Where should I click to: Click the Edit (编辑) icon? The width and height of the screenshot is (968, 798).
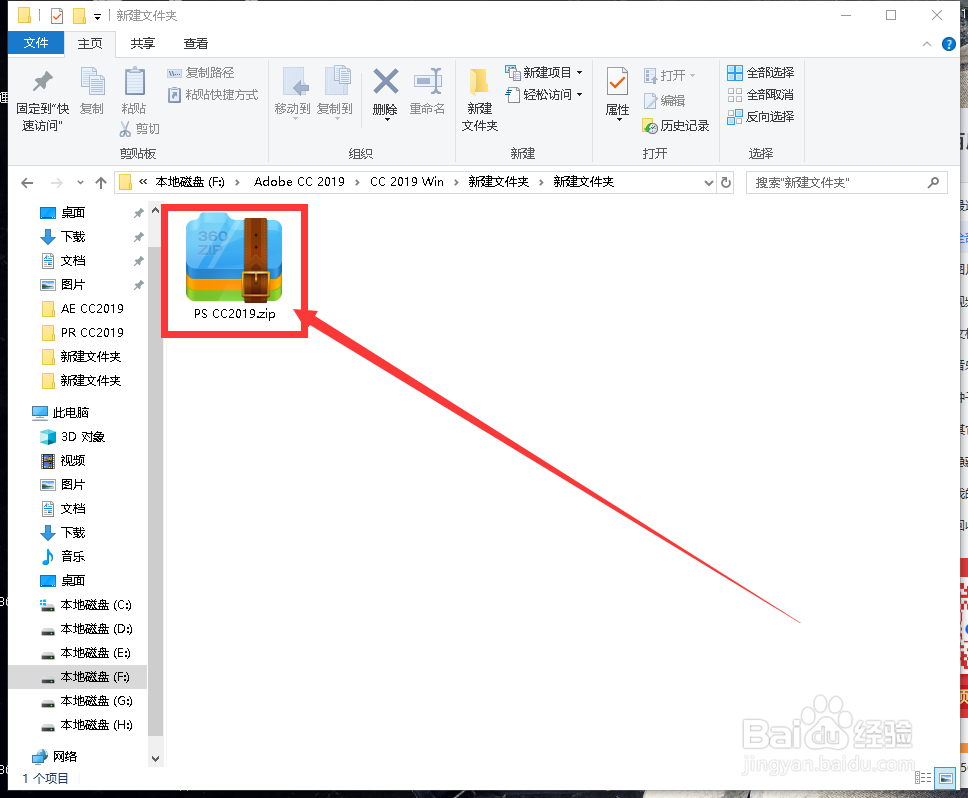point(650,101)
